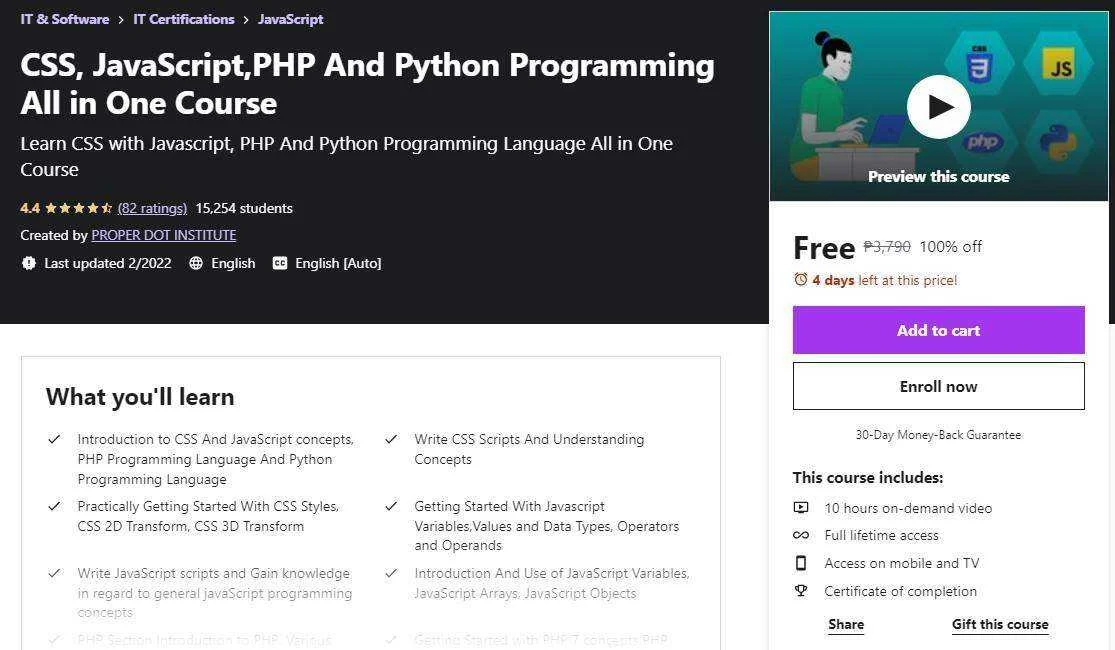The width and height of the screenshot is (1115, 650).
Task: Click the on-demand video icon
Action: click(801, 508)
